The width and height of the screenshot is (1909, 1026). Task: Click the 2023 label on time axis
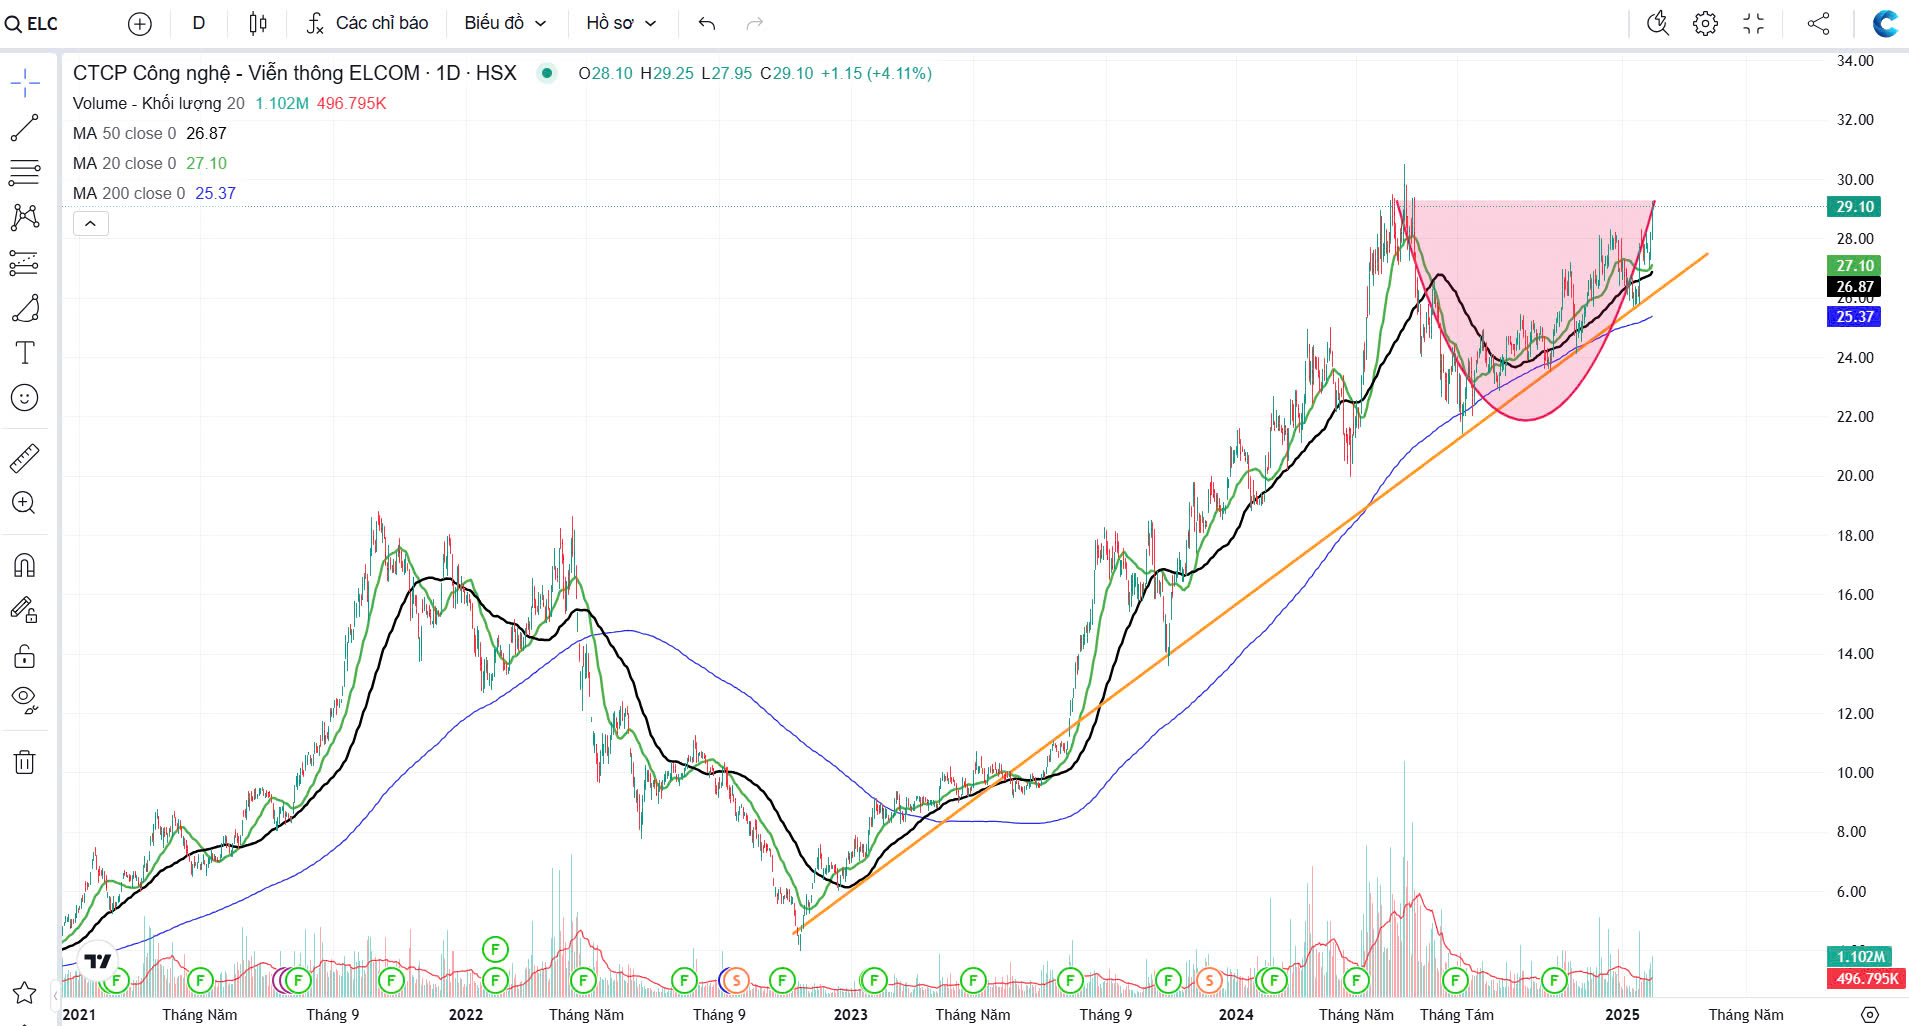pos(851,1015)
